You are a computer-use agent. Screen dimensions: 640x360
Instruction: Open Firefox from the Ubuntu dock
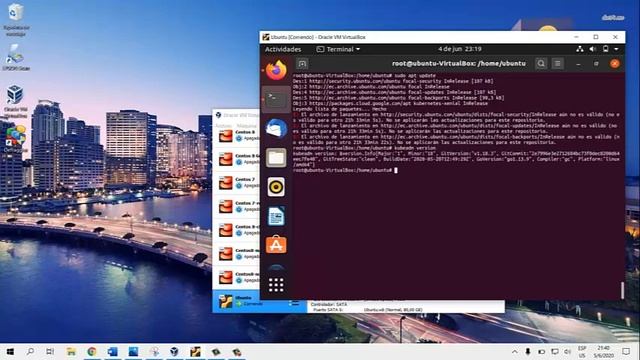[x=276, y=70]
